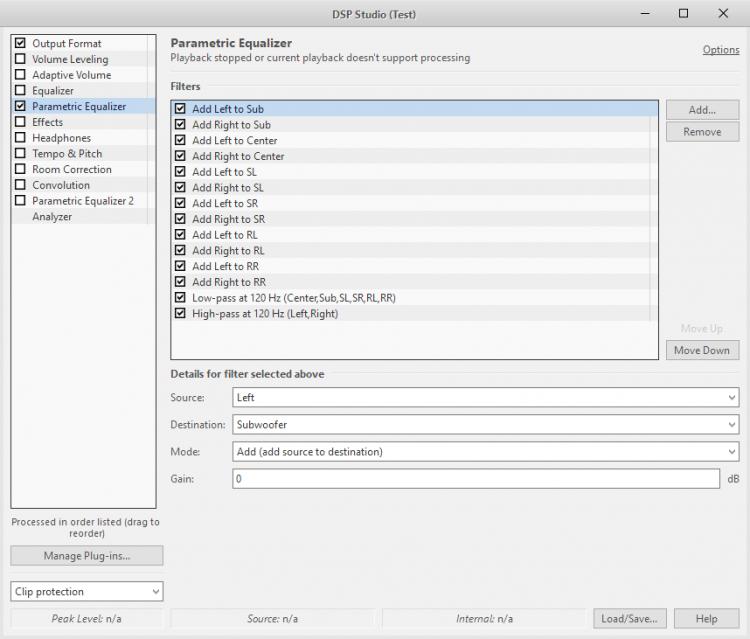
Task: Click into the Gain input field
Action: pyautogui.click(x=477, y=479)
